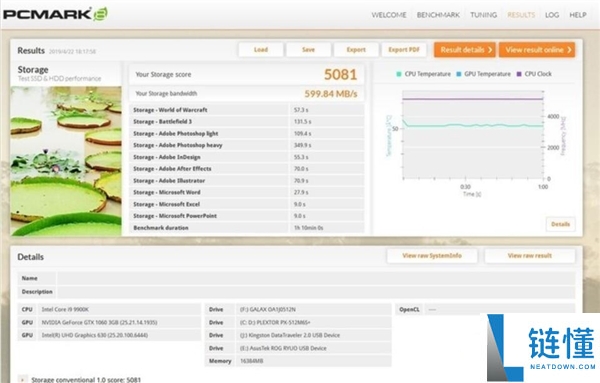Click View raw SystemInfo button
600x383 pixels.
(x=432, y=256)
